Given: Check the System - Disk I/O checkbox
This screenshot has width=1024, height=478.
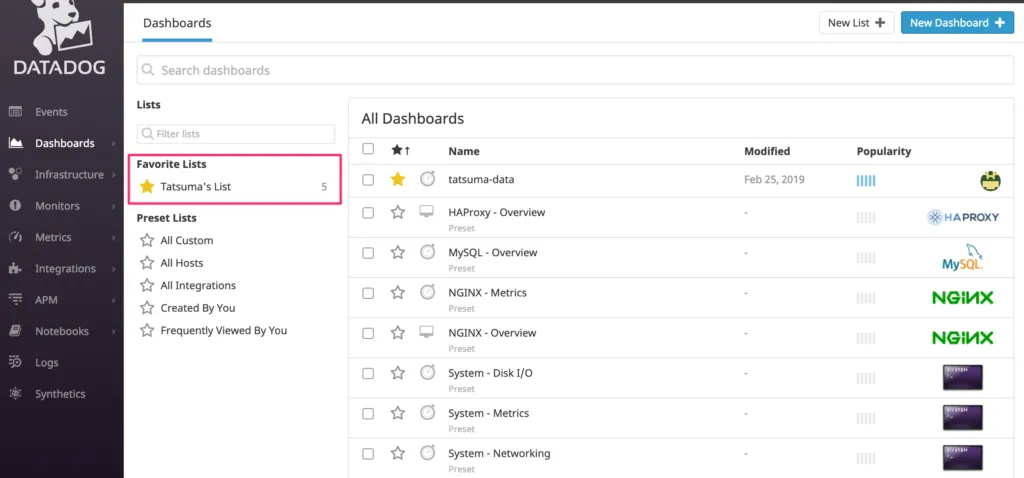Looking at the screenshot, I should click(x=368, y=374).
